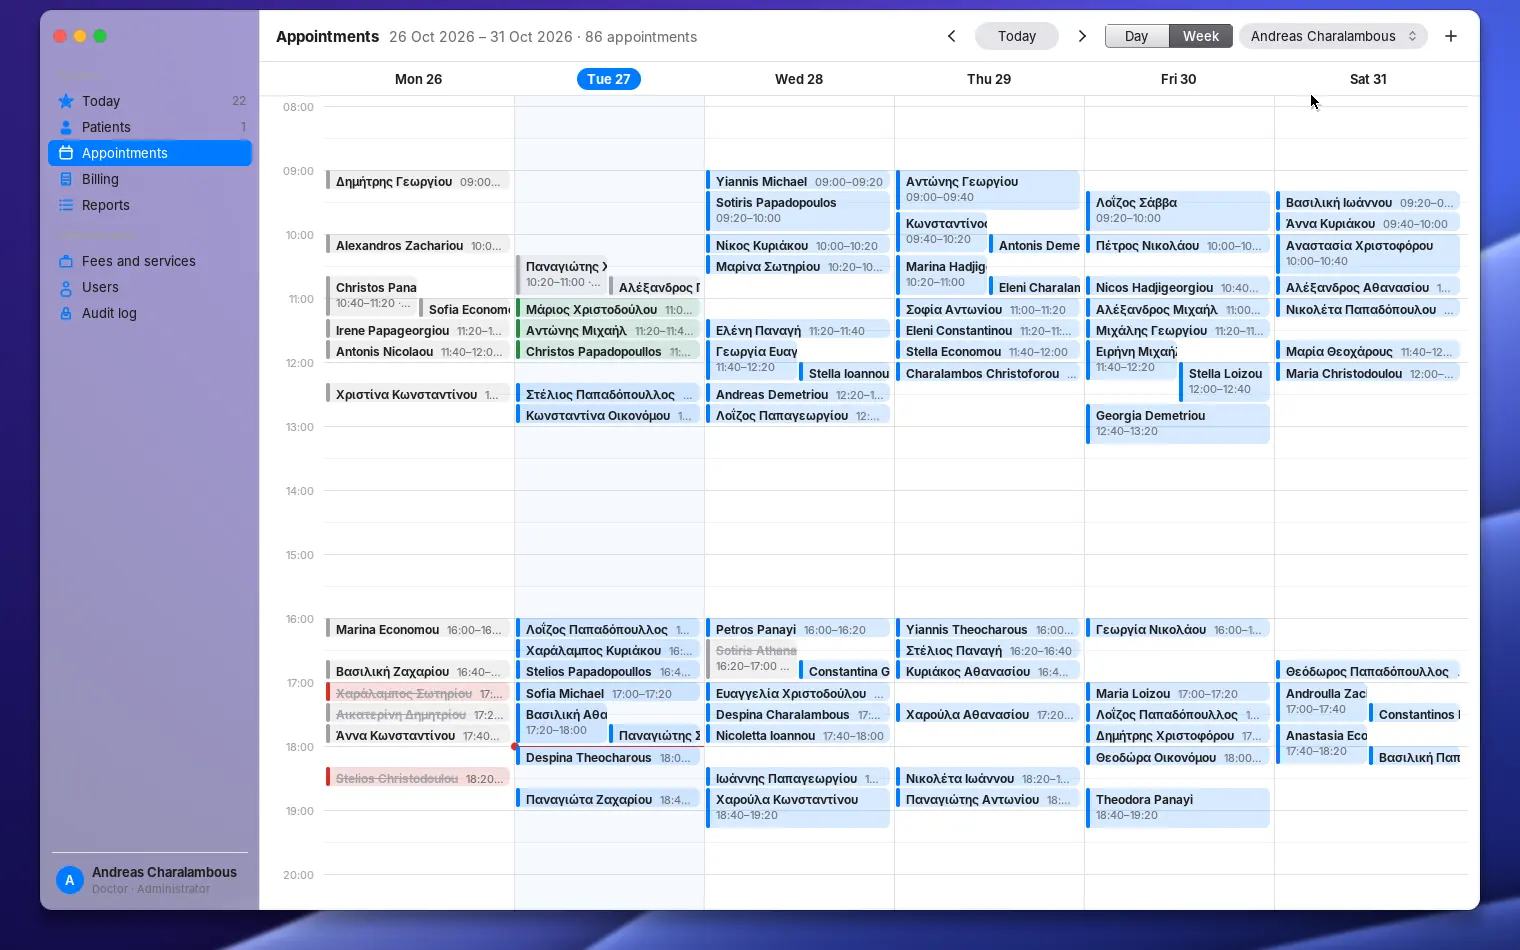Open Georgia Demetriou 12:40 appointment
The width and height of the screenshot is (1520, 950).
pyautogui.click(x=1178, y=424)
